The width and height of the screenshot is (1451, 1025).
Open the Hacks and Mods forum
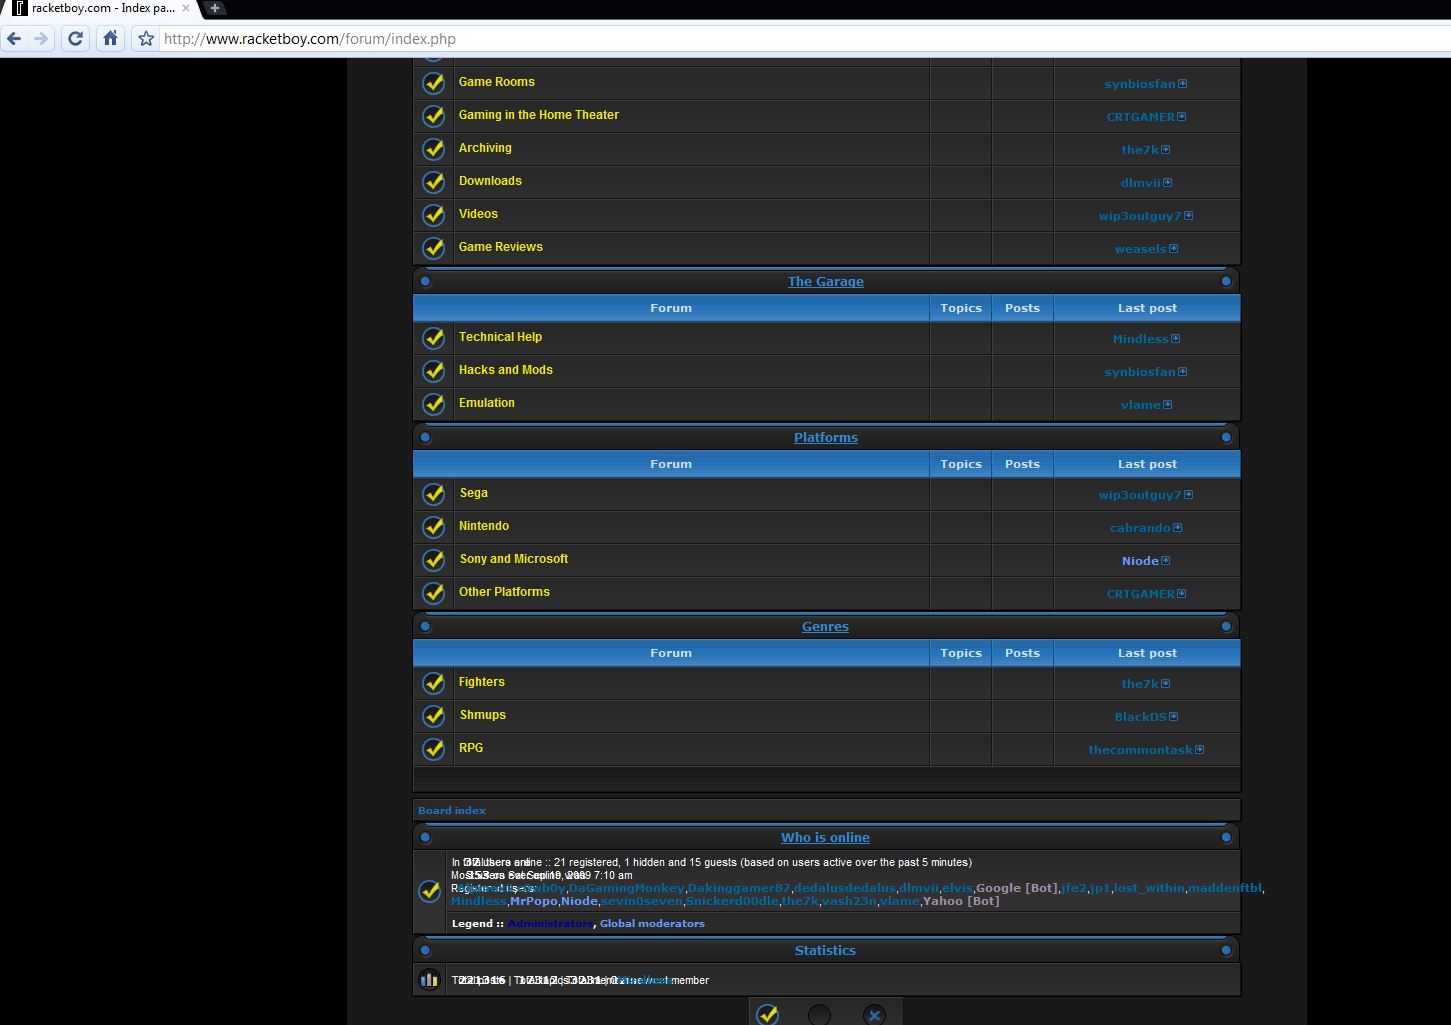point(505,370)
